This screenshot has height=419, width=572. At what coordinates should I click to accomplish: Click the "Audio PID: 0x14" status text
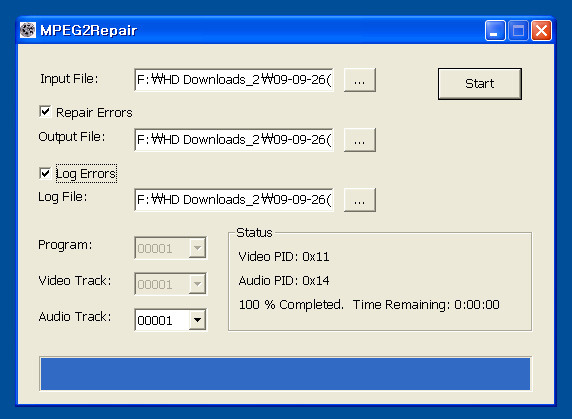[284, 280]
